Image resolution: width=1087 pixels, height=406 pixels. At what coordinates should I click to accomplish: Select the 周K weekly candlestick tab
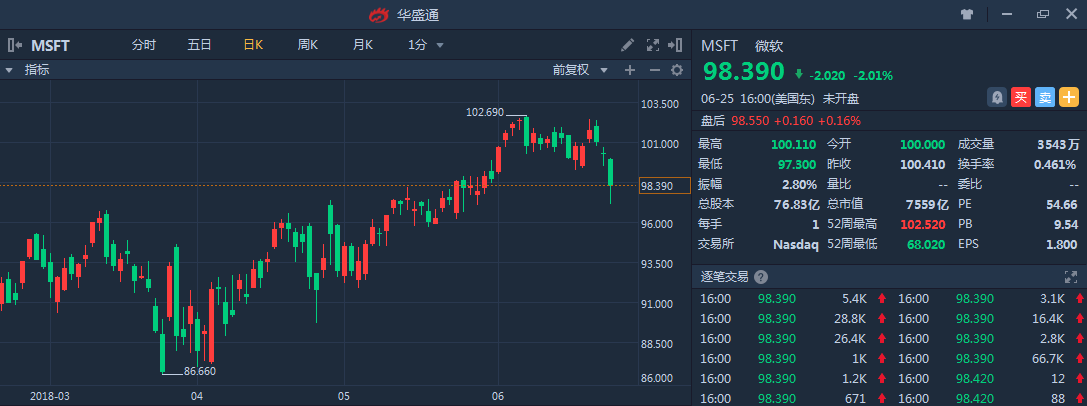tap(308, 45)
